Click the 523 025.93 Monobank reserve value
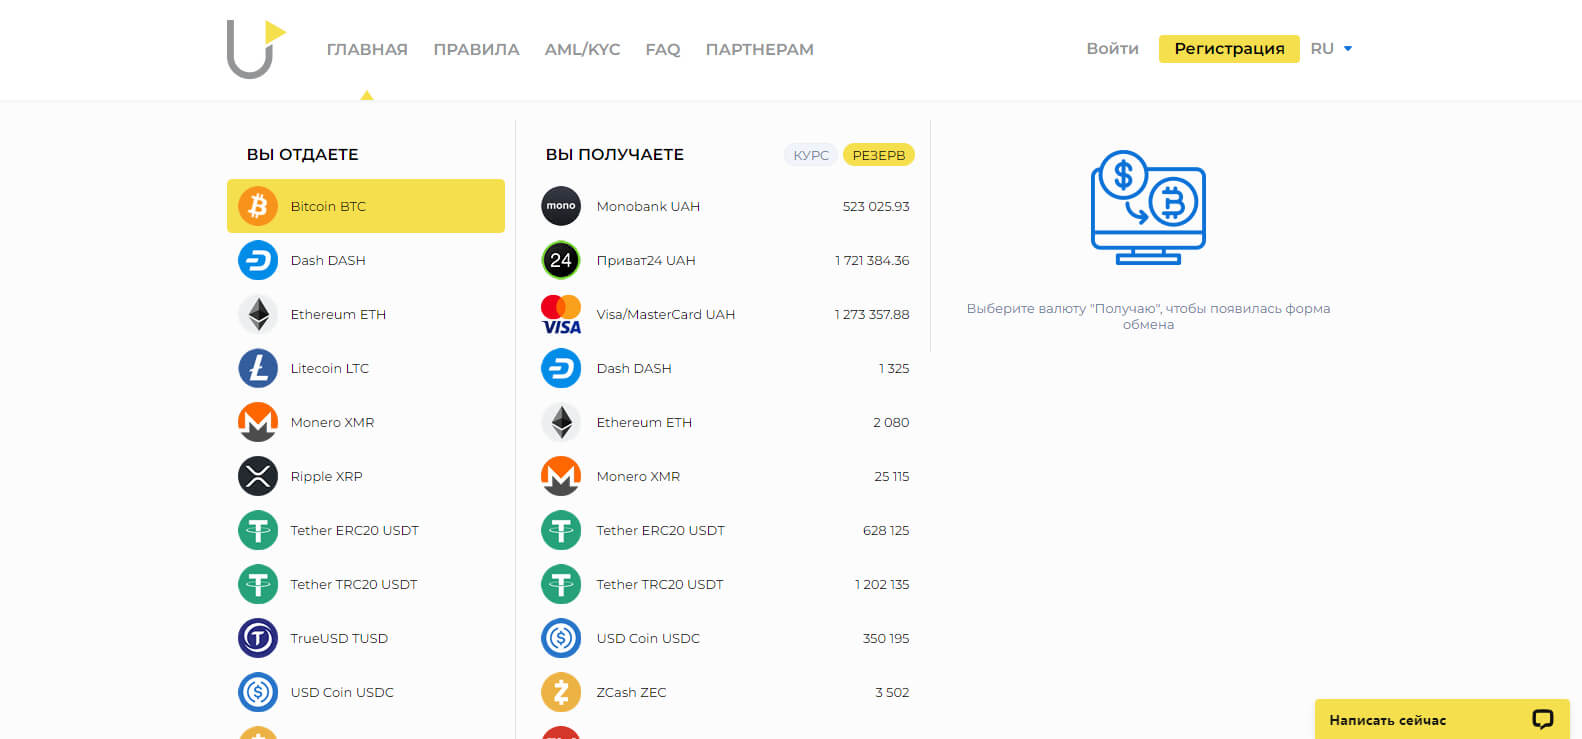Screen dimensions: 1582x739 876,206
